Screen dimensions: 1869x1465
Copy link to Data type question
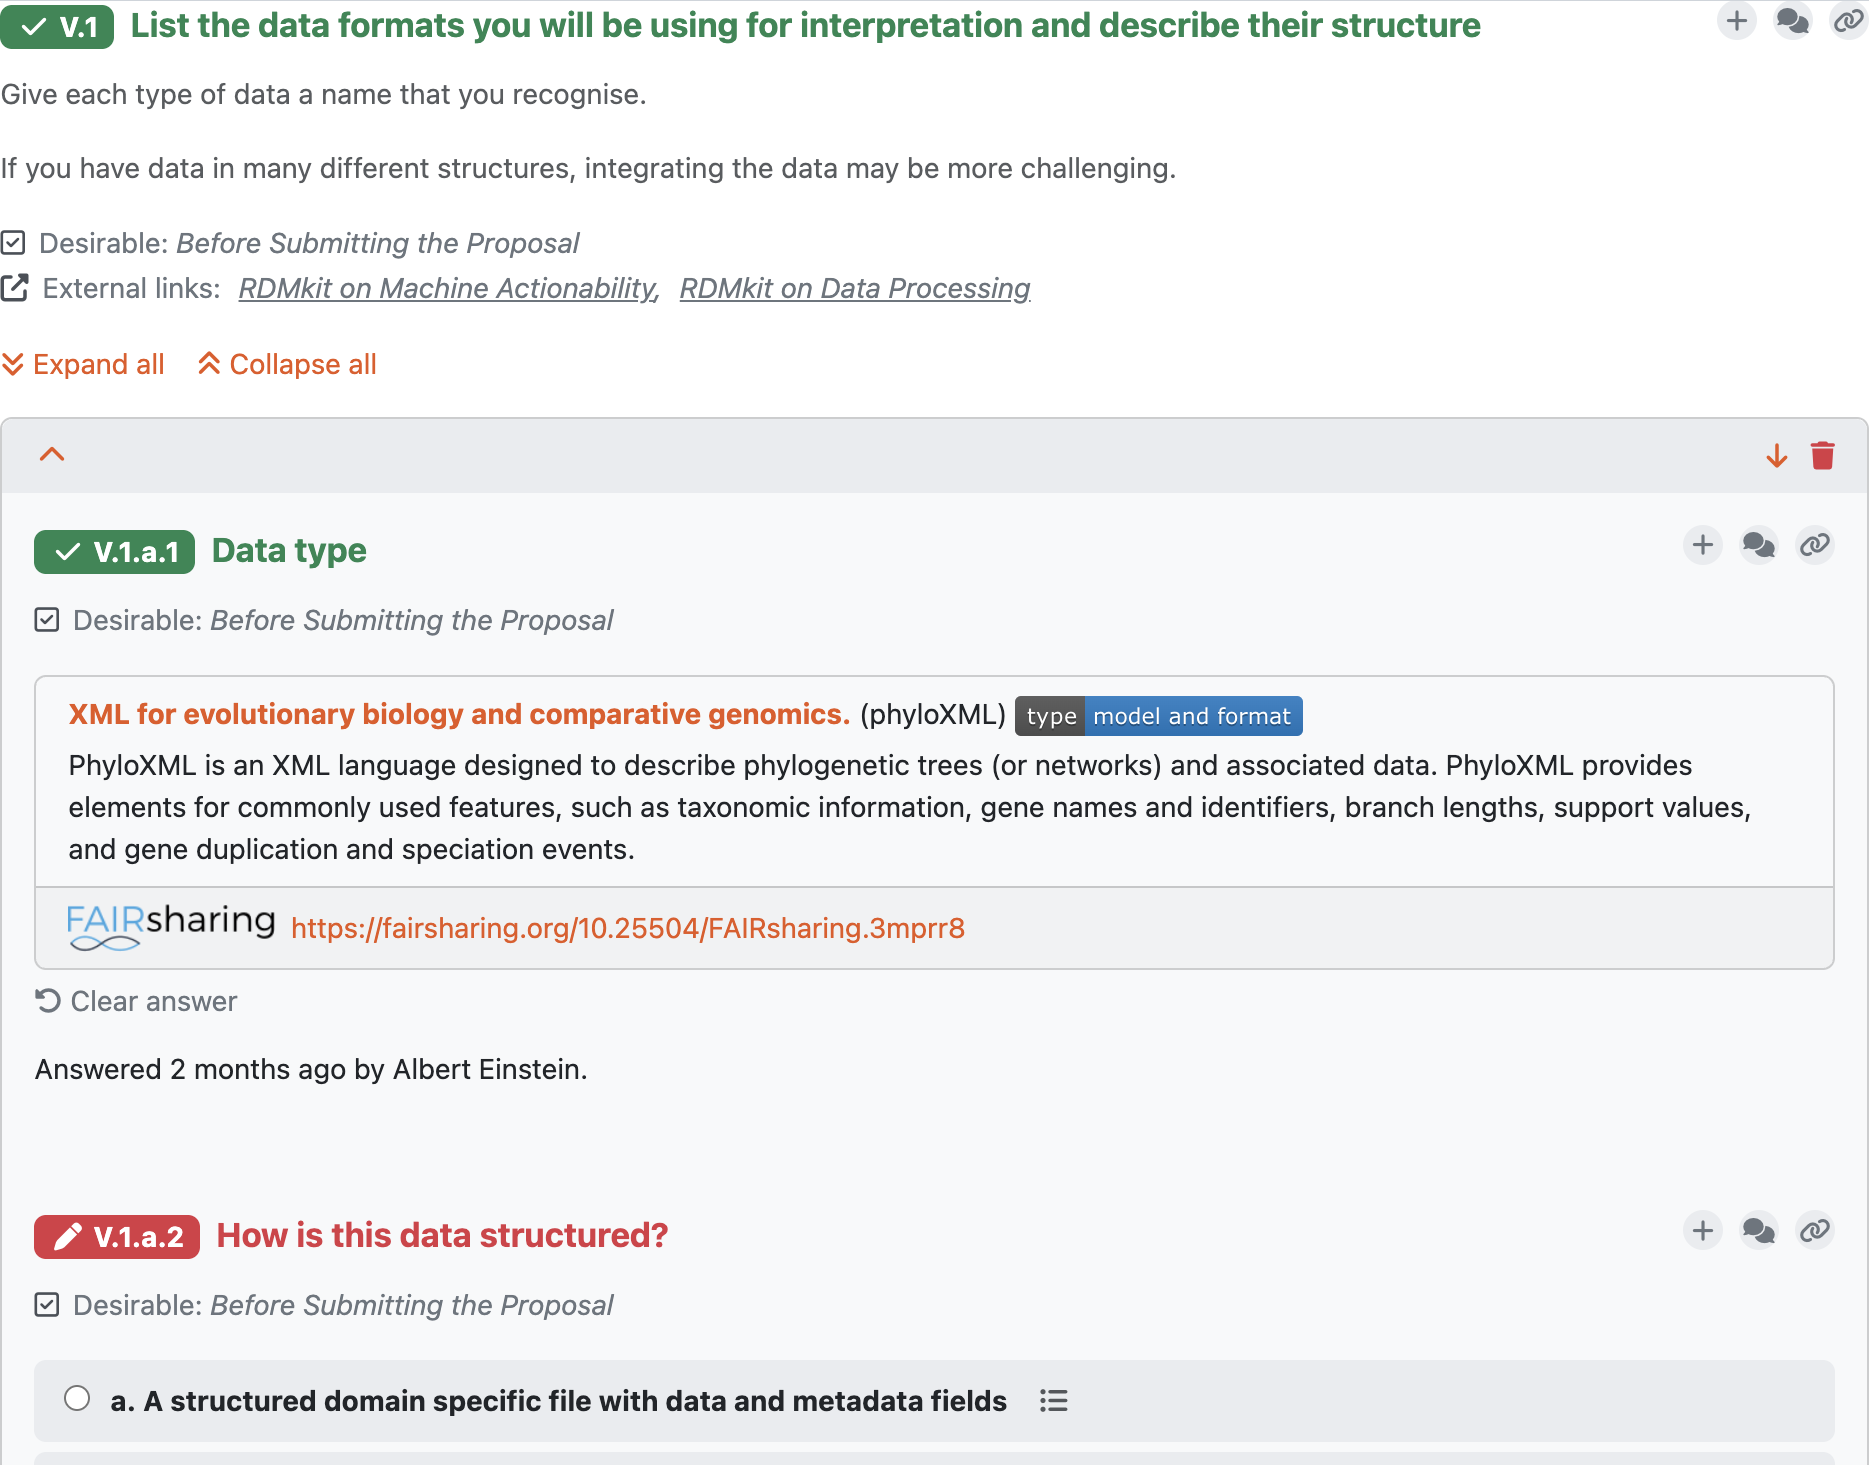point(1814,545)
